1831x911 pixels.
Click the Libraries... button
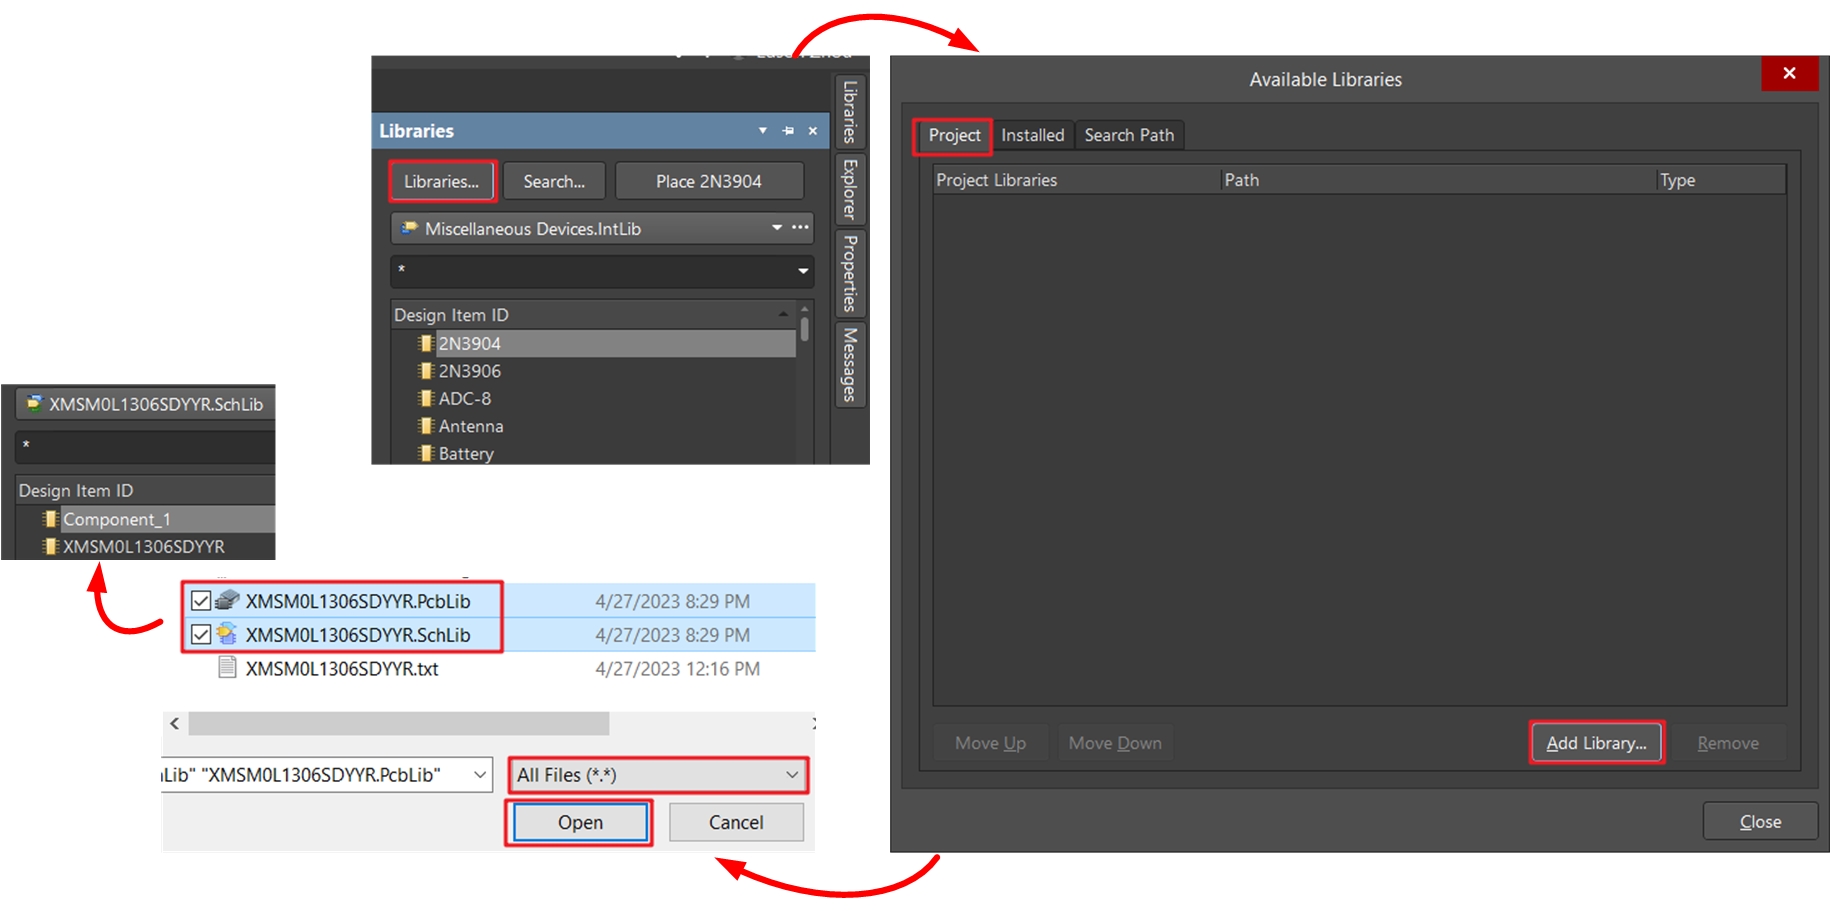pyautogui.click(x=441, y=181)
